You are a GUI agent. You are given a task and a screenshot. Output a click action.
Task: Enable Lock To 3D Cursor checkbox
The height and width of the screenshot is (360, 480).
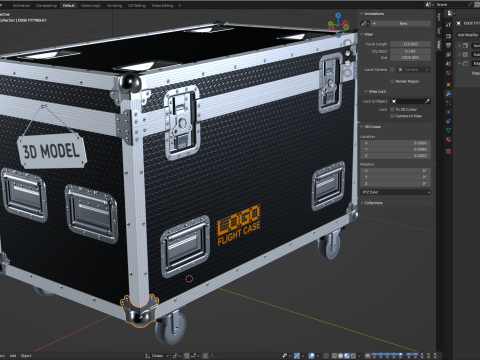click(392, 109)
